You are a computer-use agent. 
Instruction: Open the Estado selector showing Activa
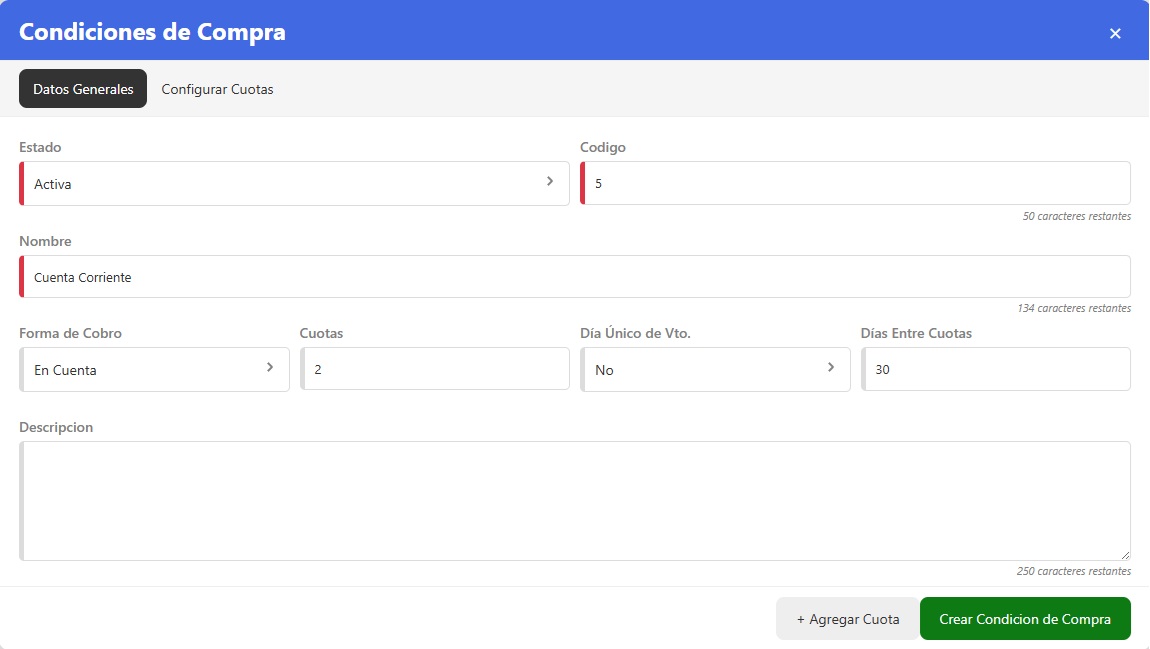coord(280,184)
